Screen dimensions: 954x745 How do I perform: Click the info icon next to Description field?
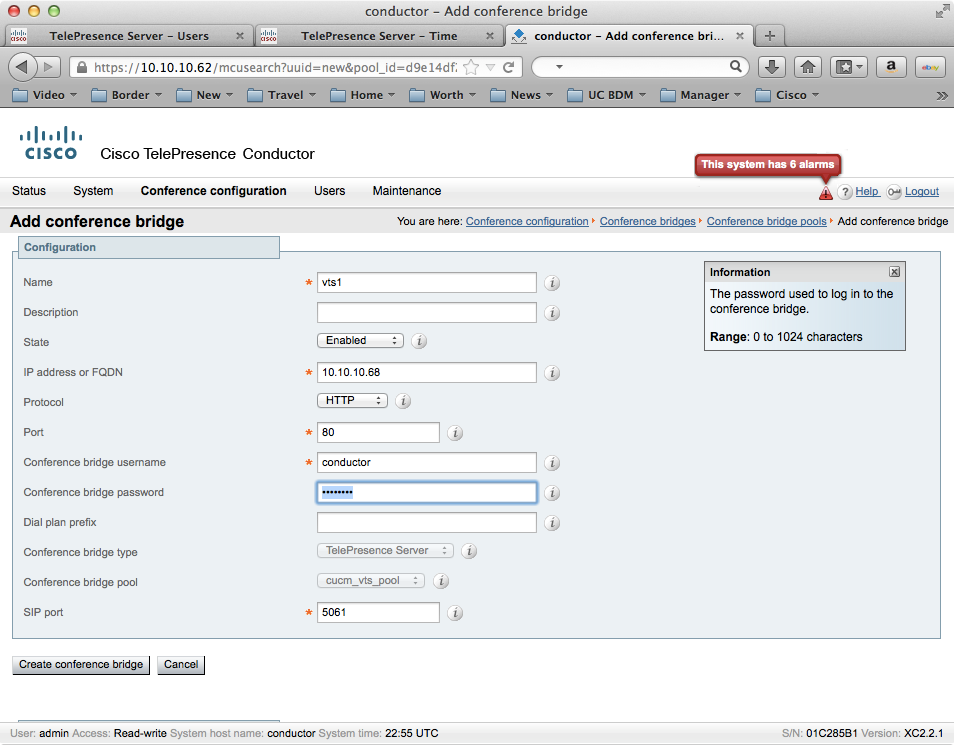pyautogui.click(x=552, y=313)
